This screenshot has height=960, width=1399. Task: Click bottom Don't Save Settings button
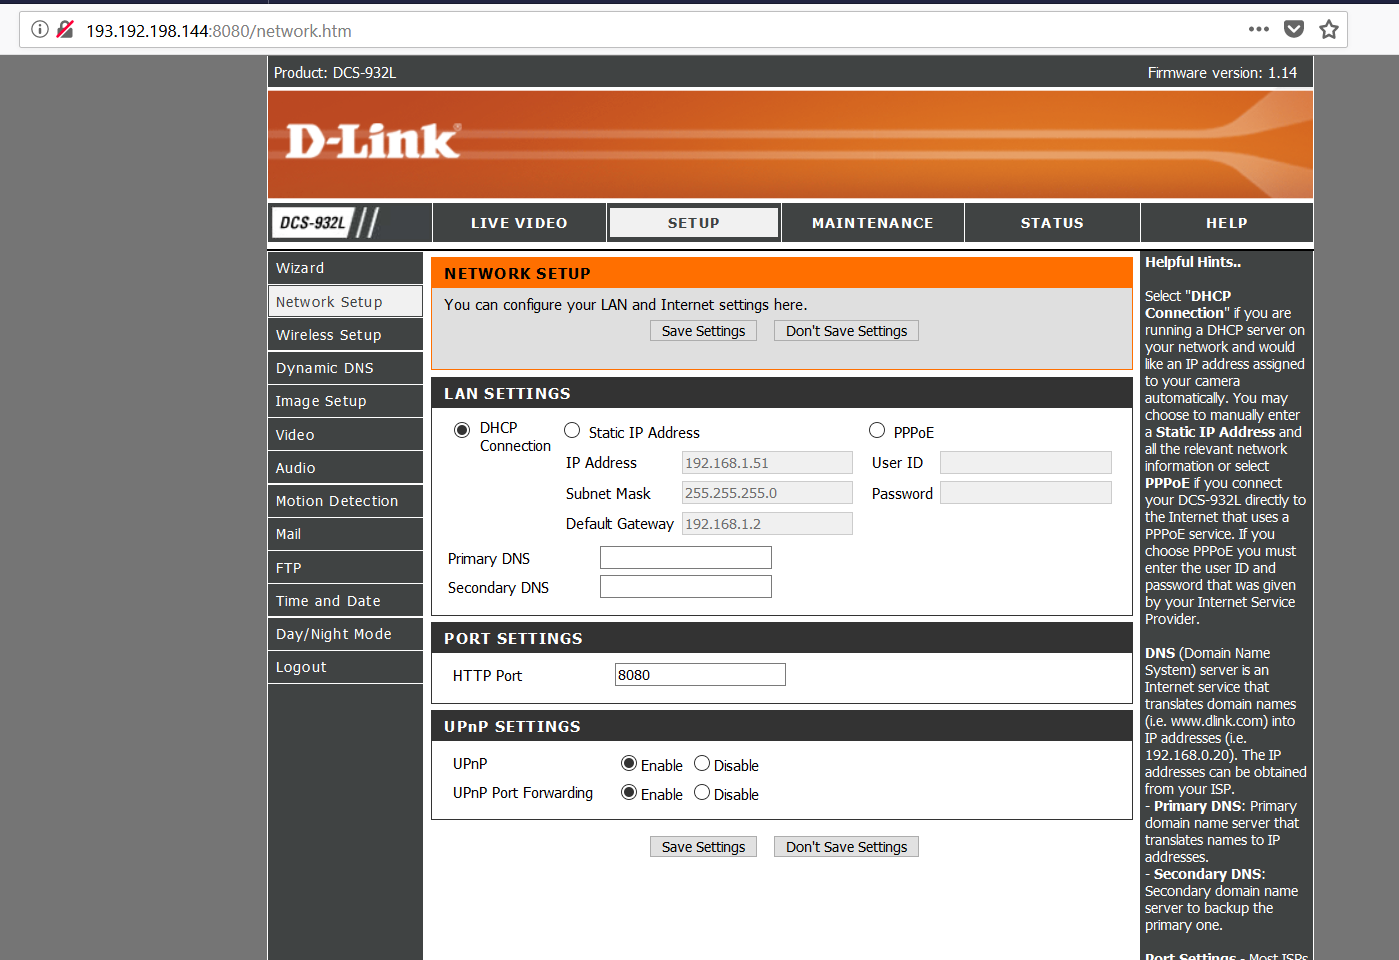pos(846,847)
